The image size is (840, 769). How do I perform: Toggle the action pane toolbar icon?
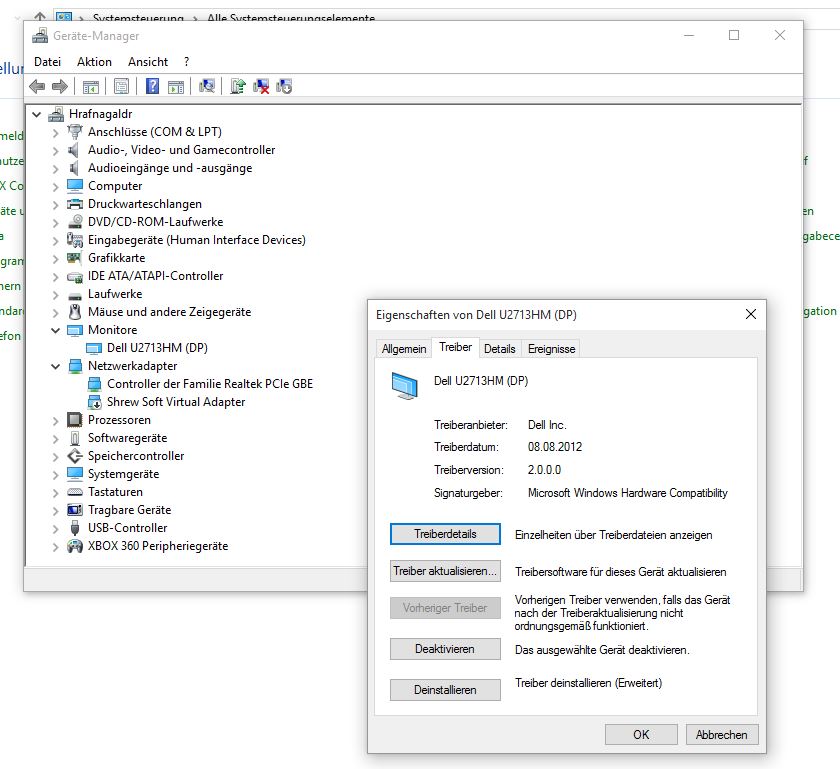(176, 86)
